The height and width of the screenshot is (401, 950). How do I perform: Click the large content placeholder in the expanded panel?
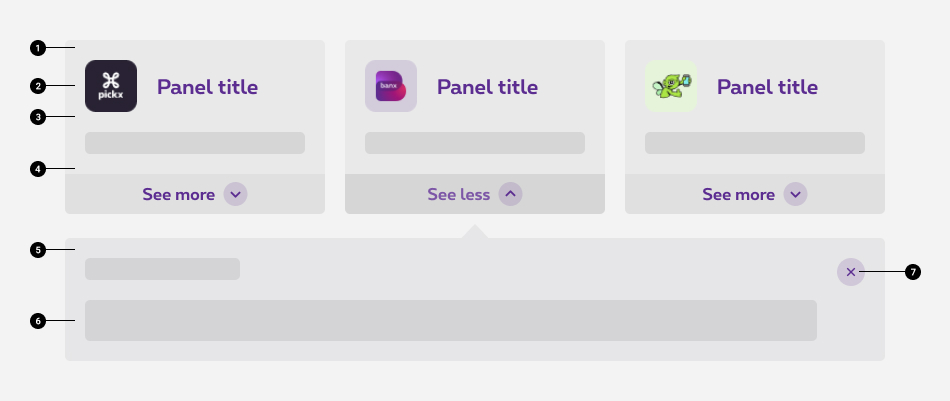tap(450, 320)
